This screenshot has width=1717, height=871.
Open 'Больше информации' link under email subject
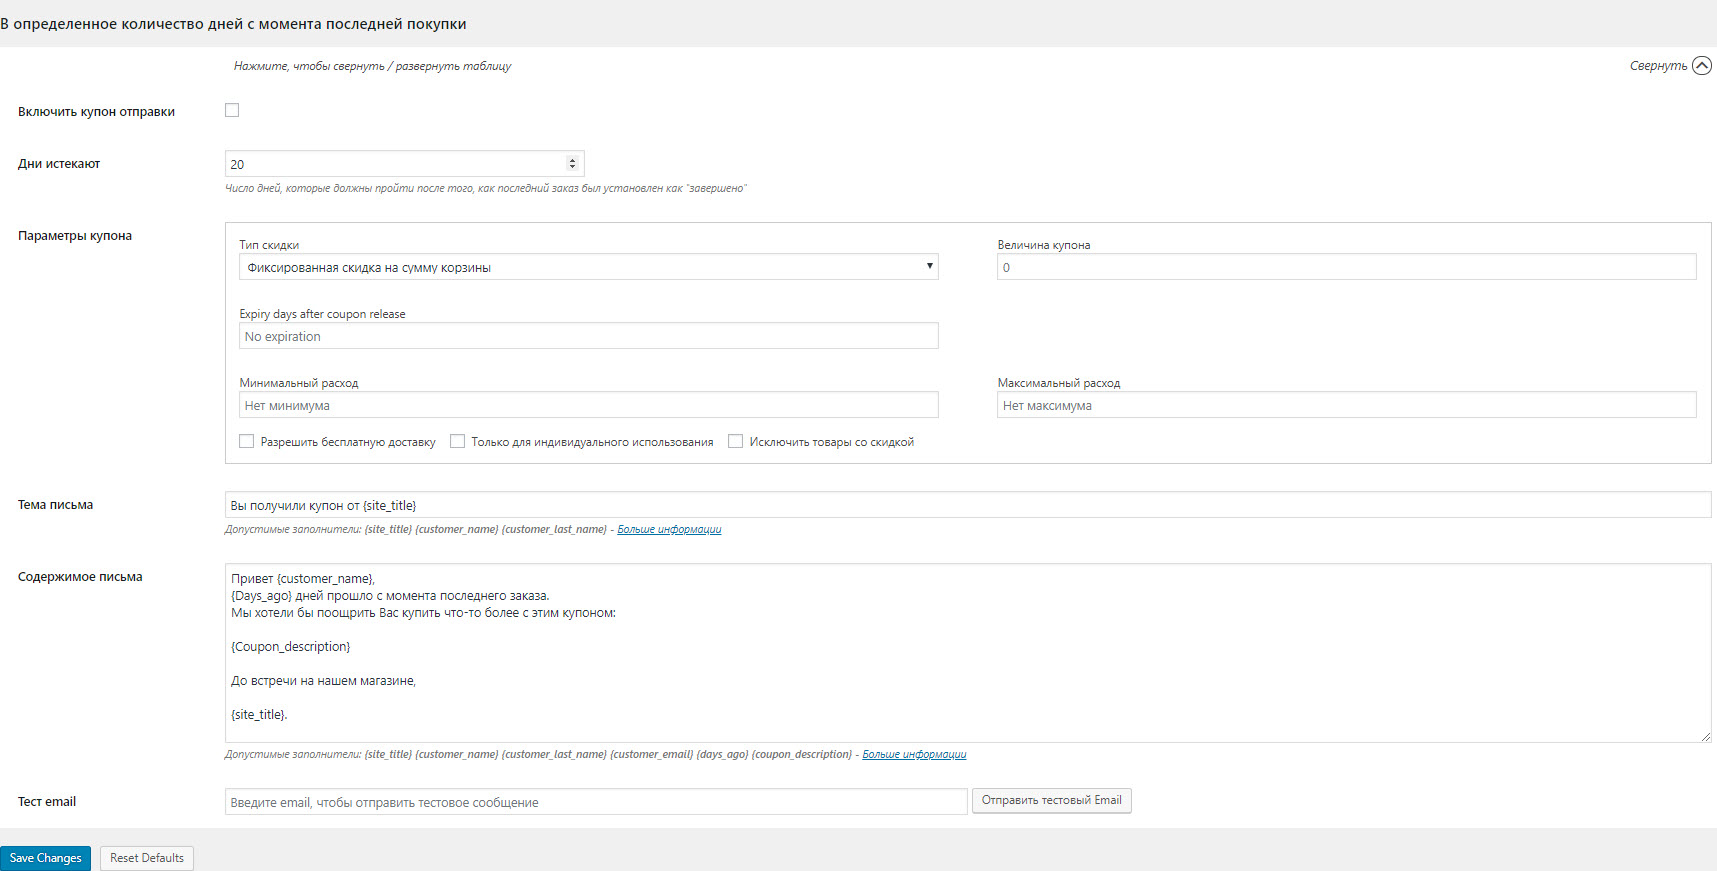[669, 530]
